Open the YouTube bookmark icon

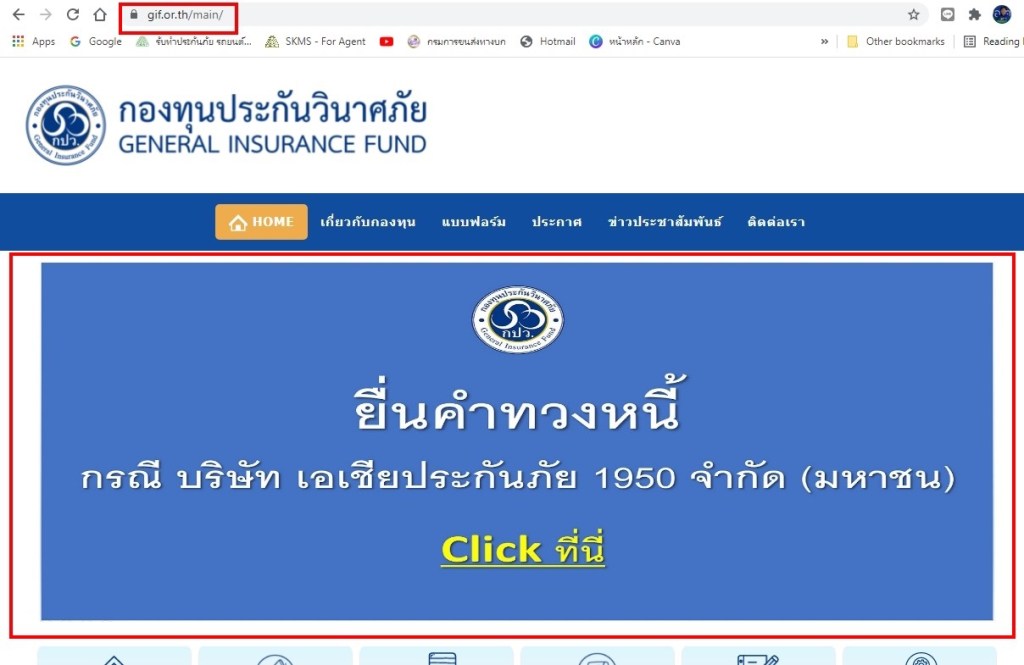click(387, 41)
